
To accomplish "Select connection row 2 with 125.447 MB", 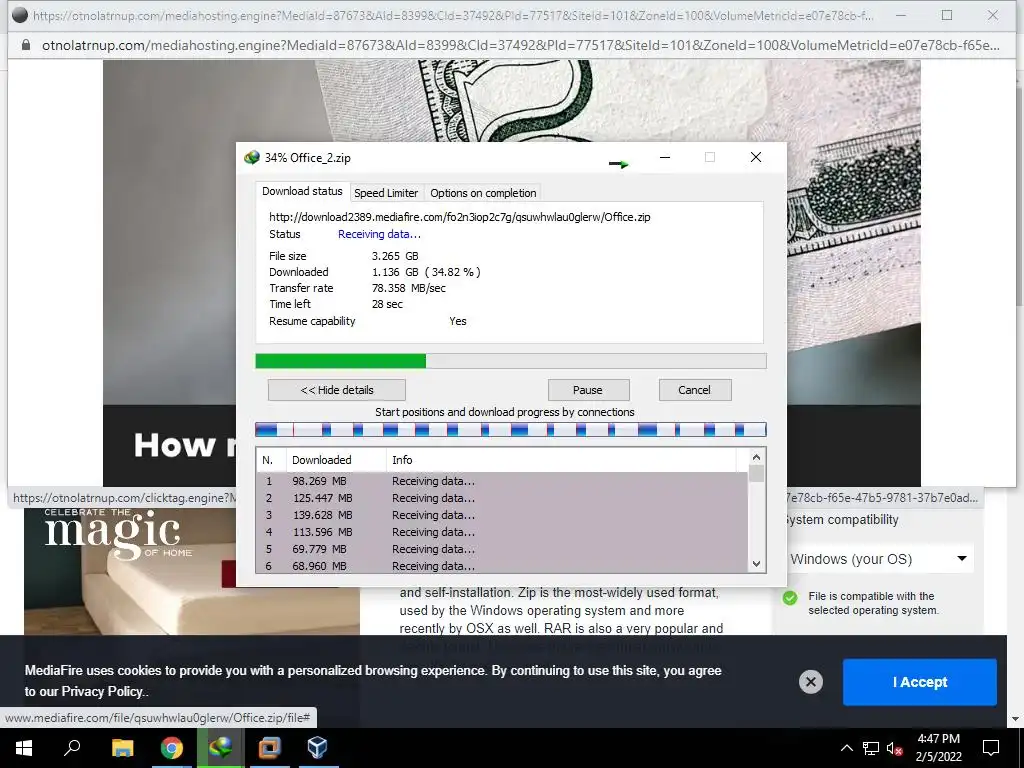I will point(502,498).
